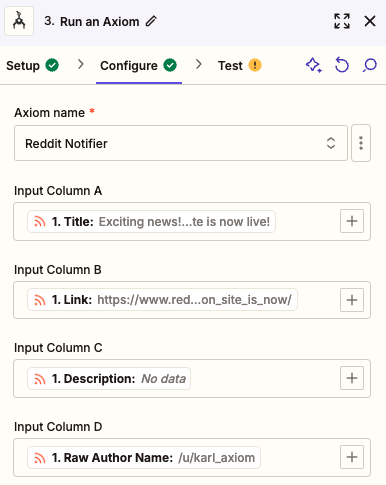
Task: Click the "Input Column A" label
Action: click(58, 191)
